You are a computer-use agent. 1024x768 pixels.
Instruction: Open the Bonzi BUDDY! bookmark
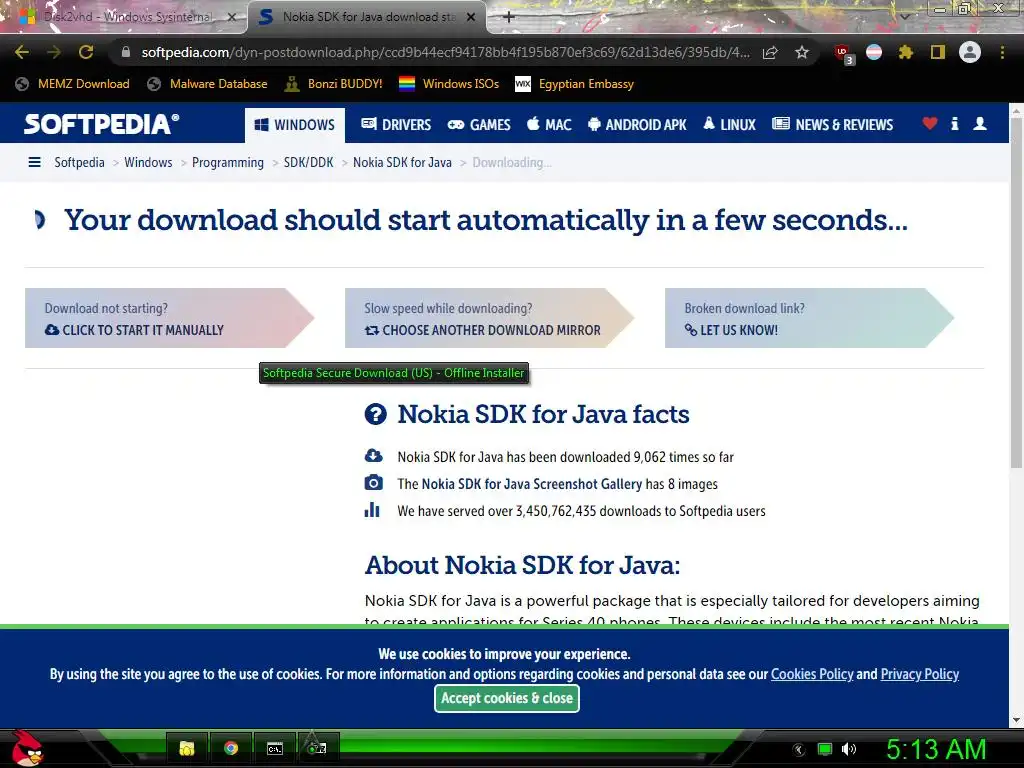333,84
